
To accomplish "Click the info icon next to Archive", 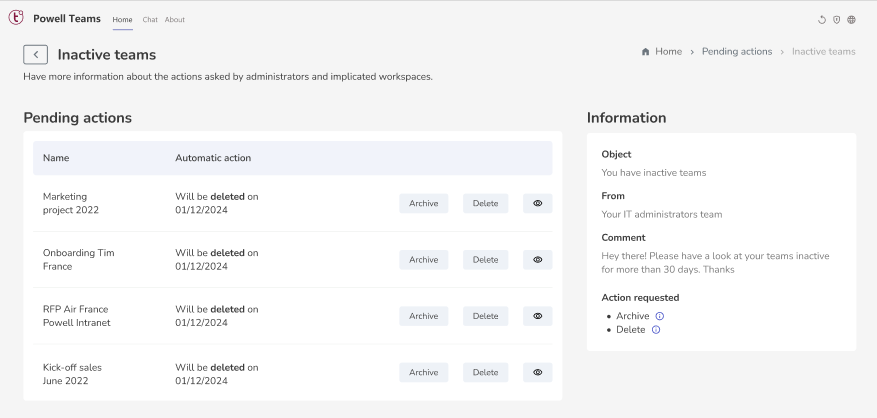I will pos(659,316).
